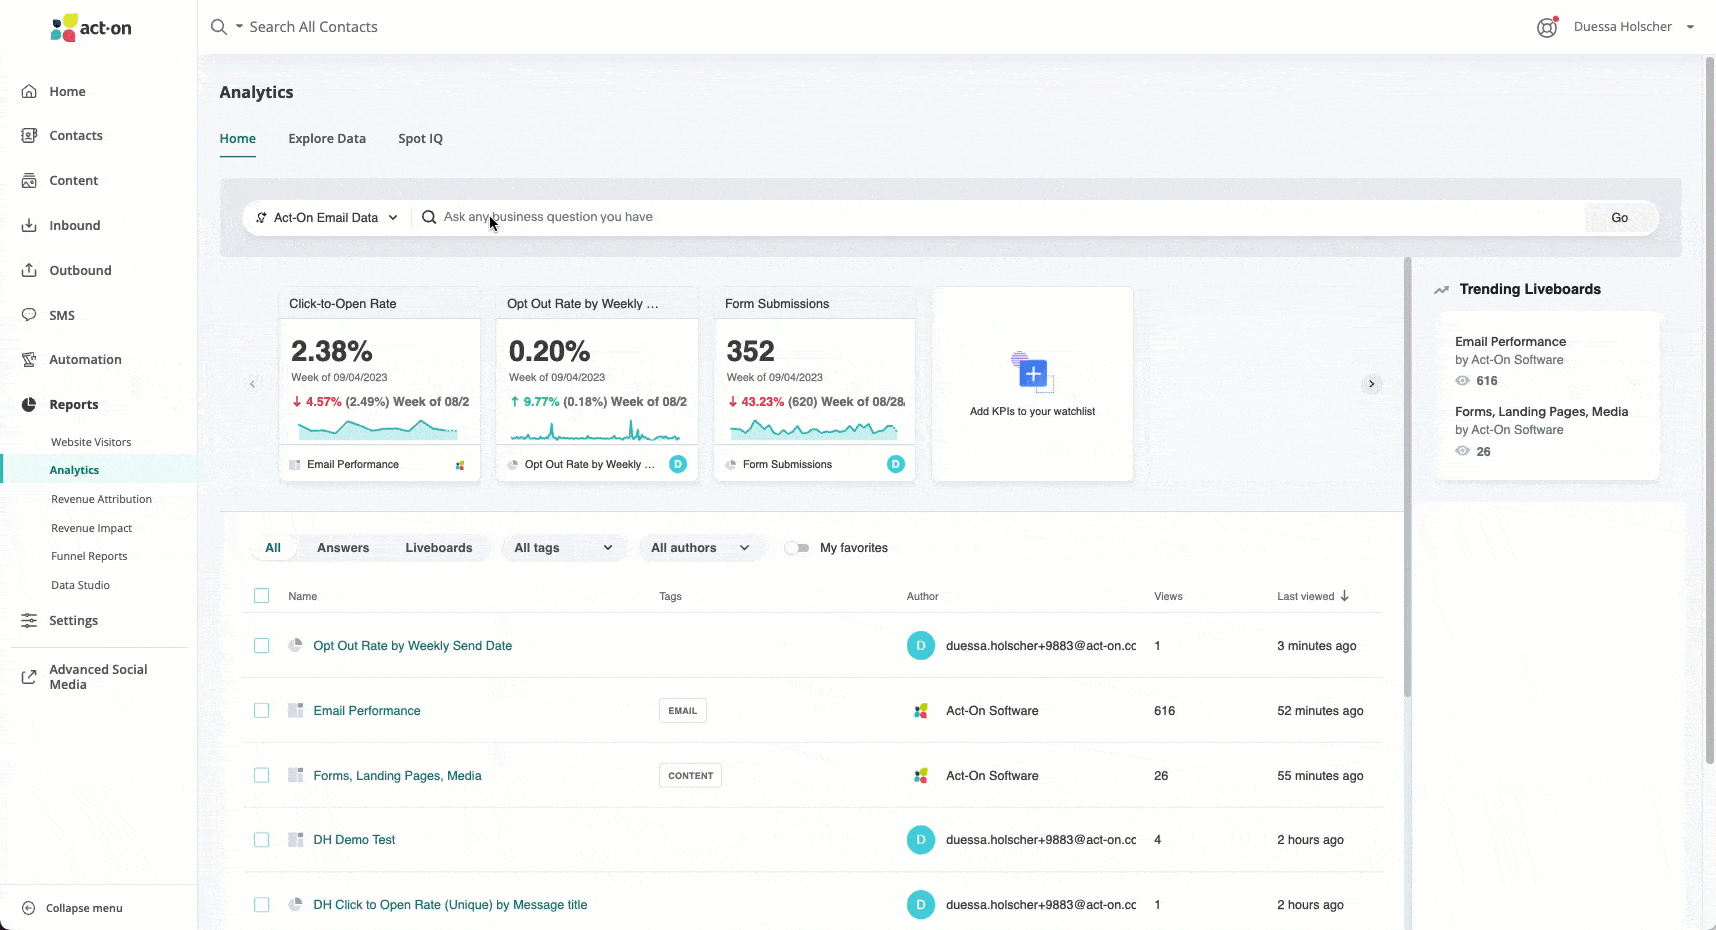The width and height of the screenshot is (1716, 930).
Task: Click the D avatar on Opt Out Rate card
Action: click(678, 464)
